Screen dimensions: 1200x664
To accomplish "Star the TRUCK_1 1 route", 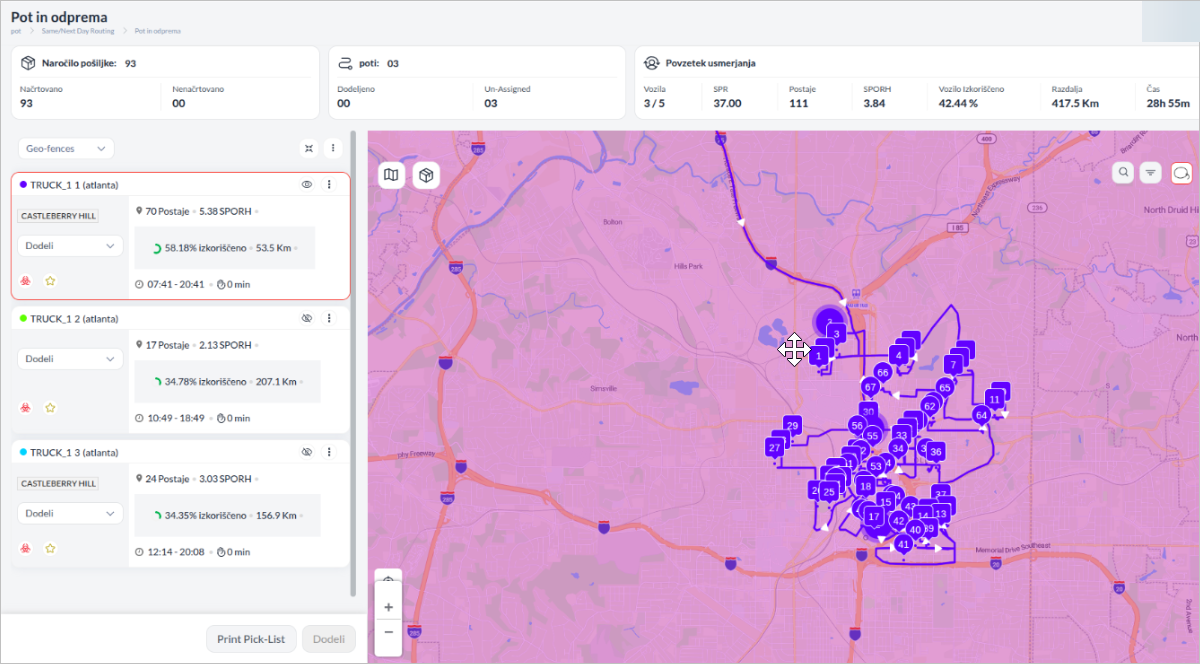I will click(50, 281).
